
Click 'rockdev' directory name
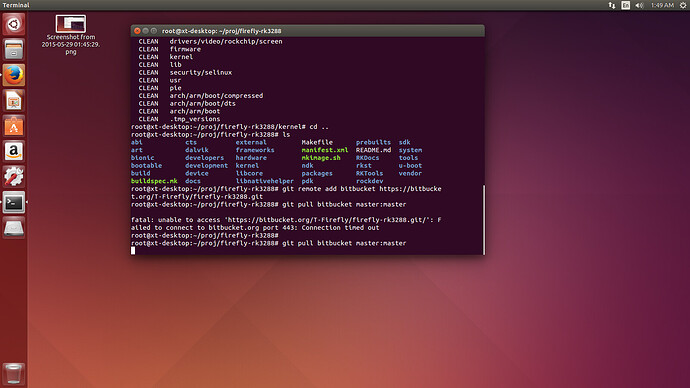click(369, 181)
